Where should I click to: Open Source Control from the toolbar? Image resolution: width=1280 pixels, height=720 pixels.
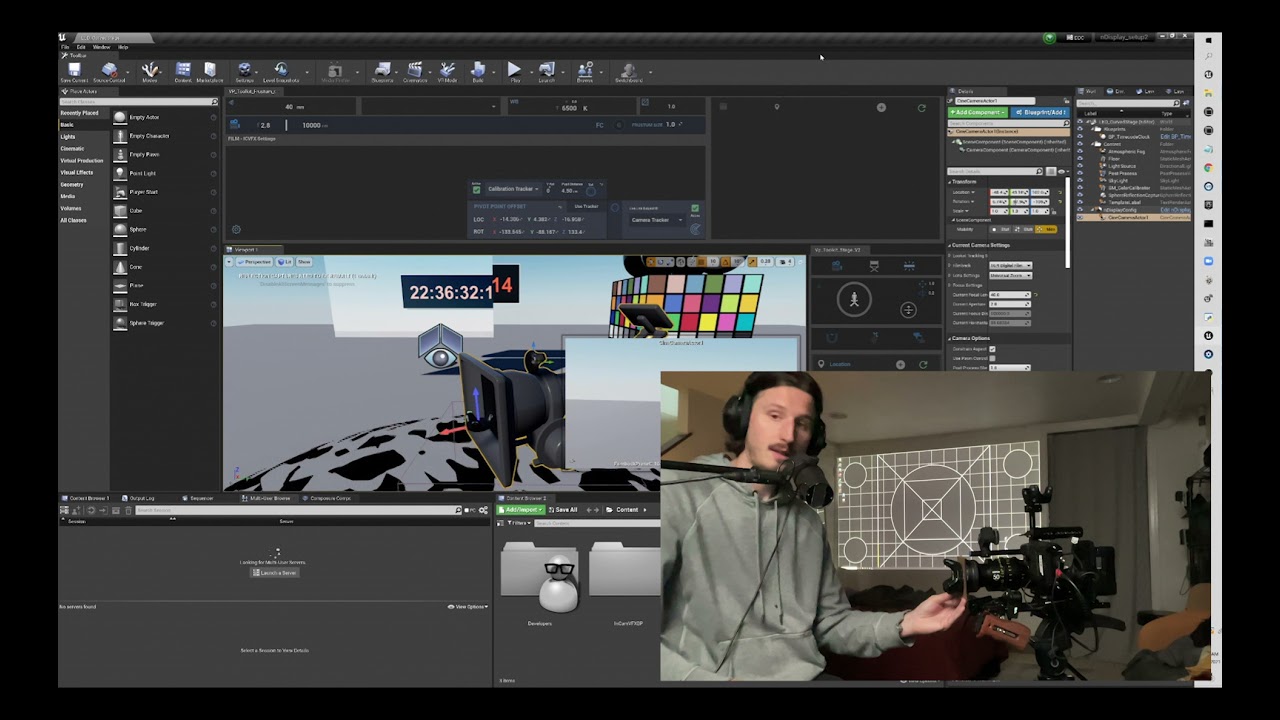point(109,71)
